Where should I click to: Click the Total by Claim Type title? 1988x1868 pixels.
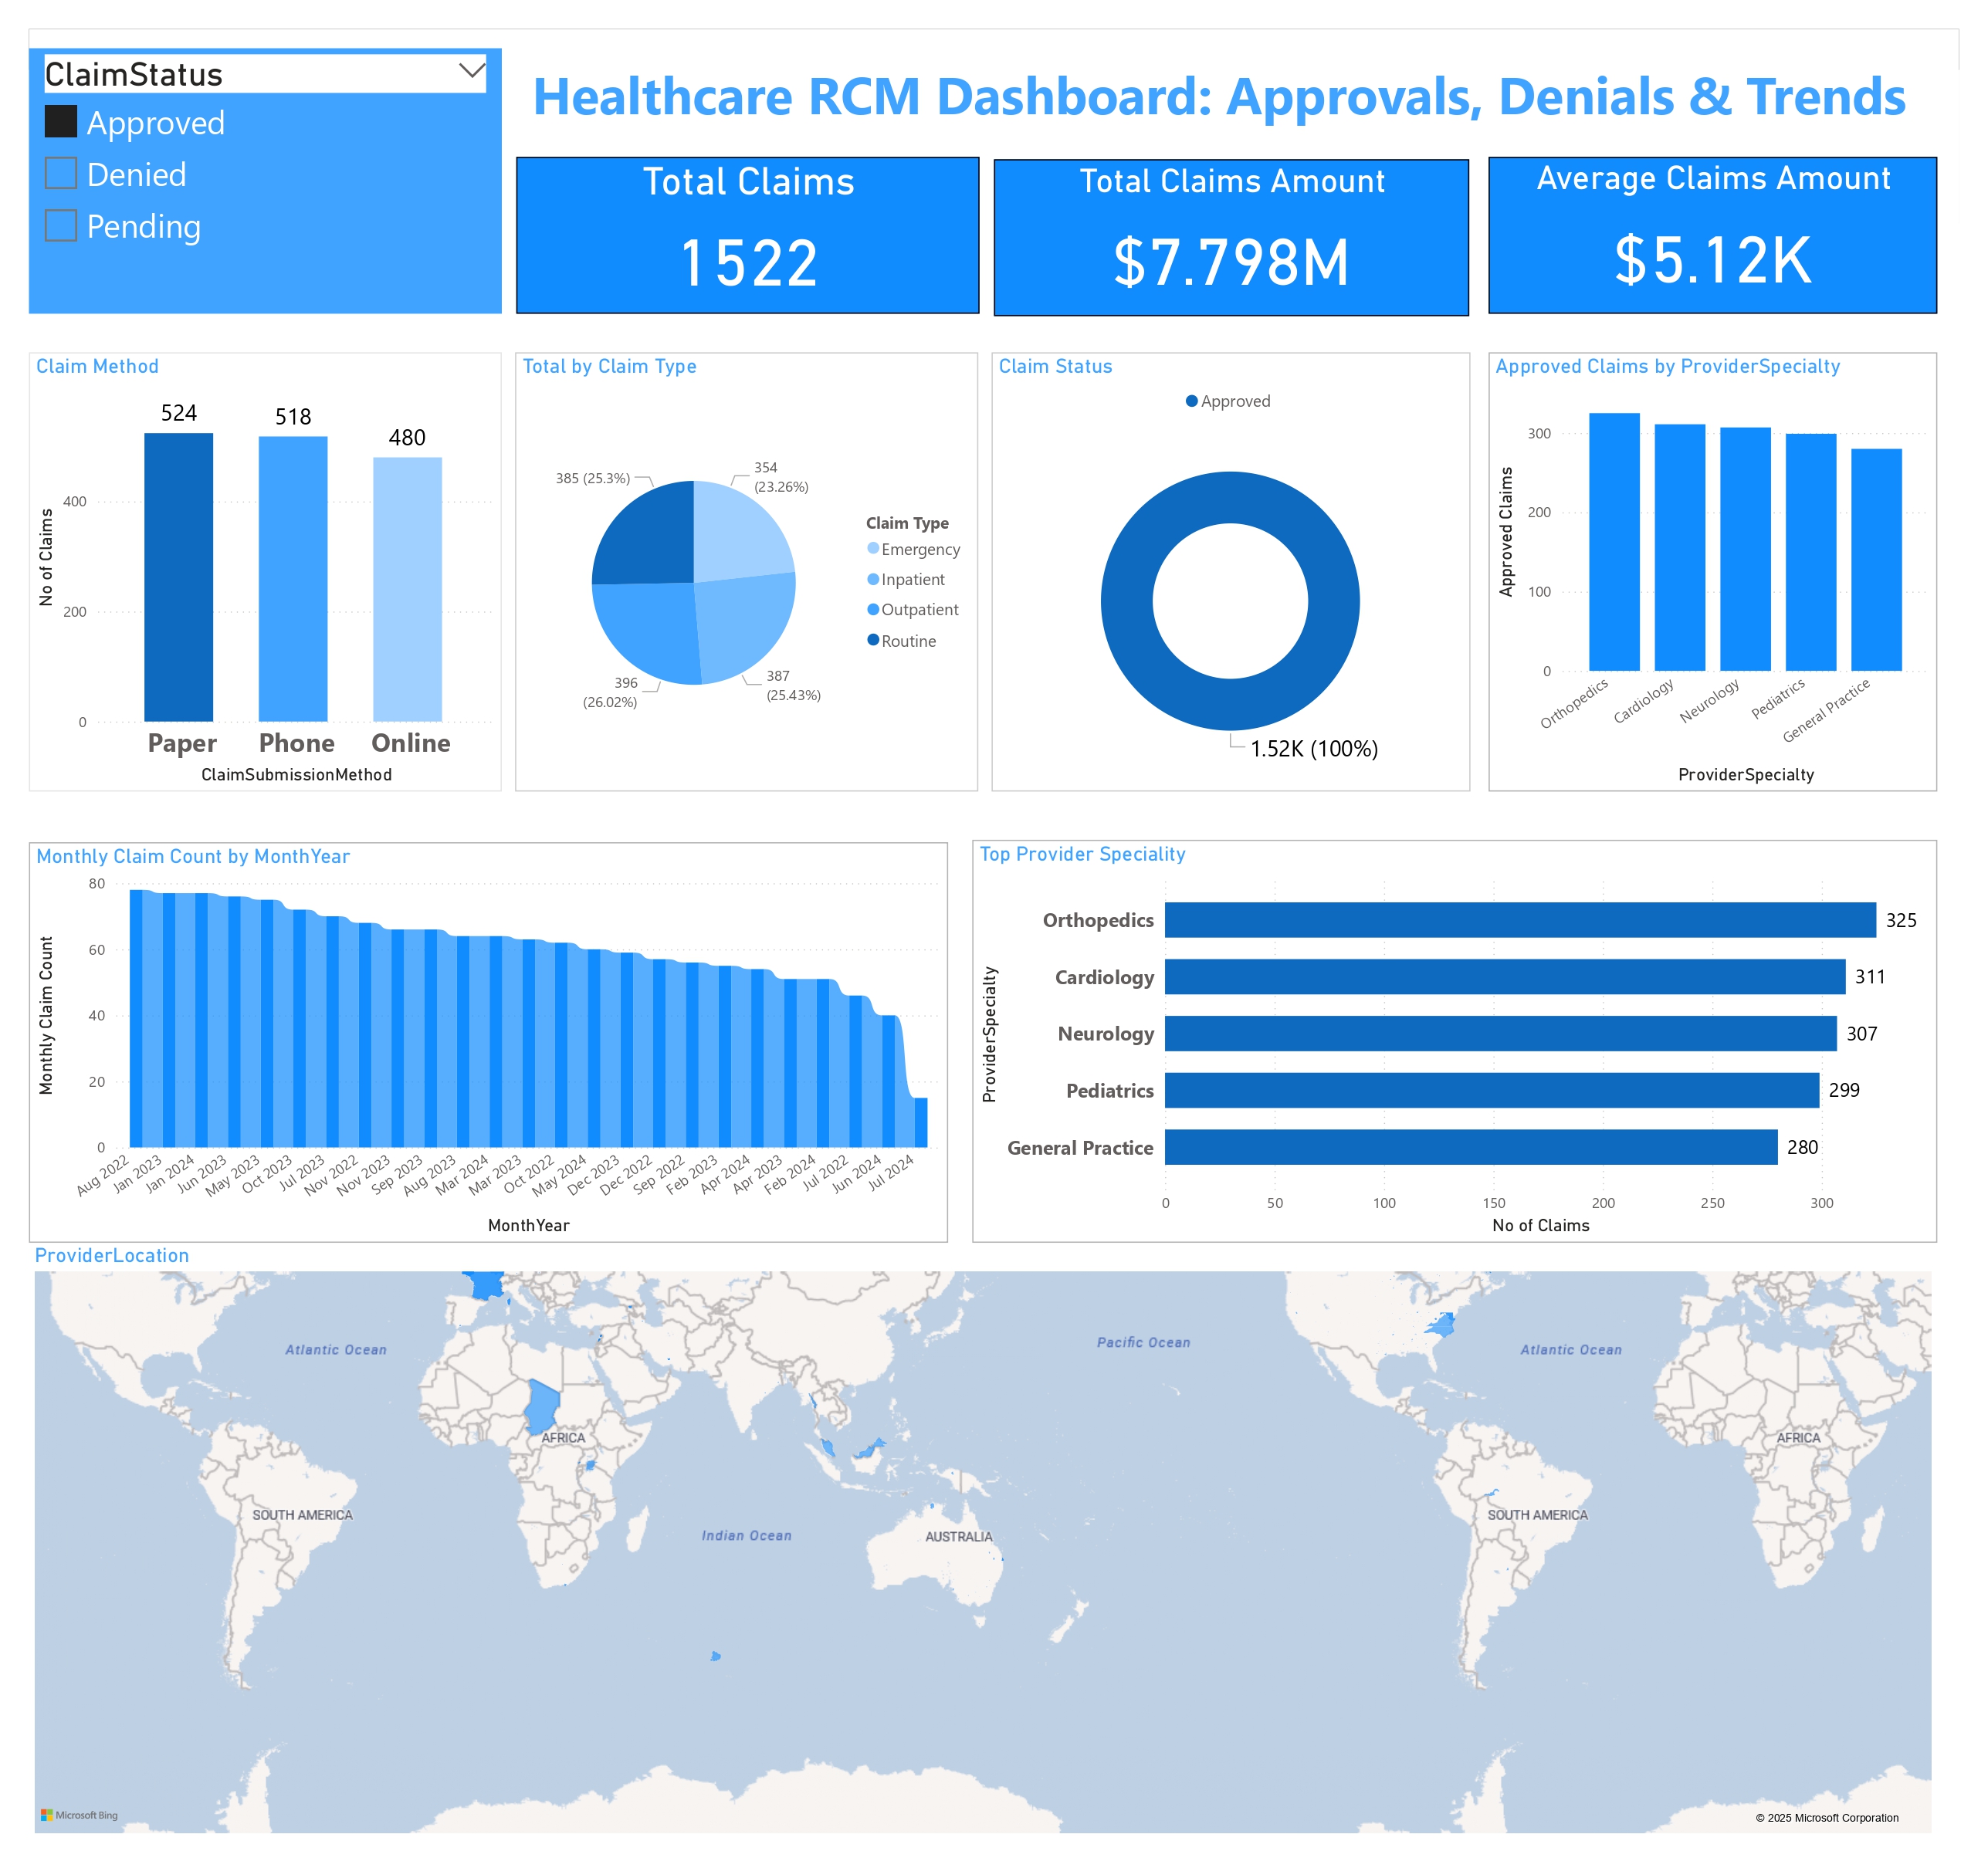[x=609, y=366]
